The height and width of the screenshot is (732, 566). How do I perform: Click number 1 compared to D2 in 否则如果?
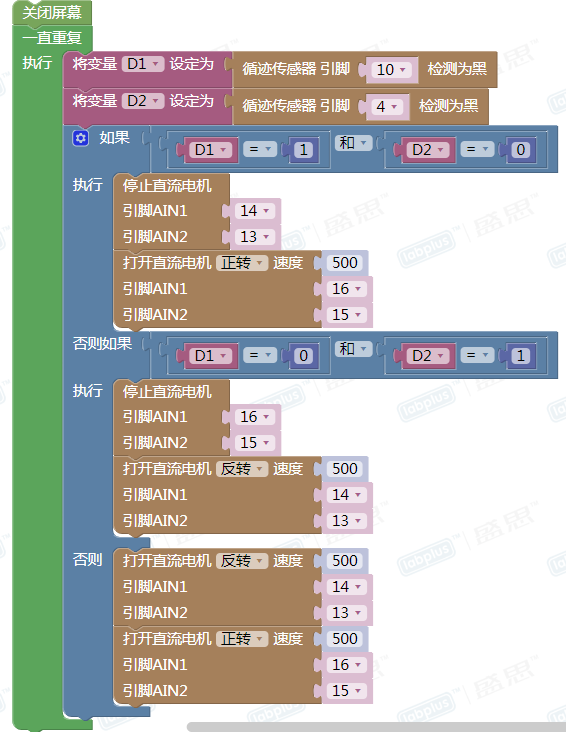pyautogui.click(x=521, y=356)
